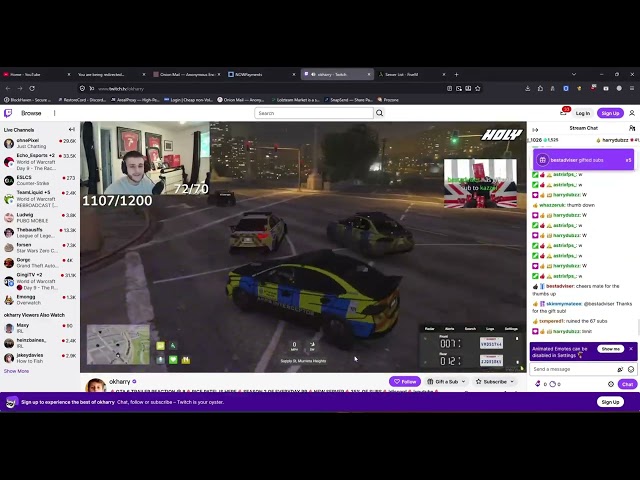640x480 pixels.
Task: Open ohnePixel channel in sidebar
Action: [x=40, y=143]
